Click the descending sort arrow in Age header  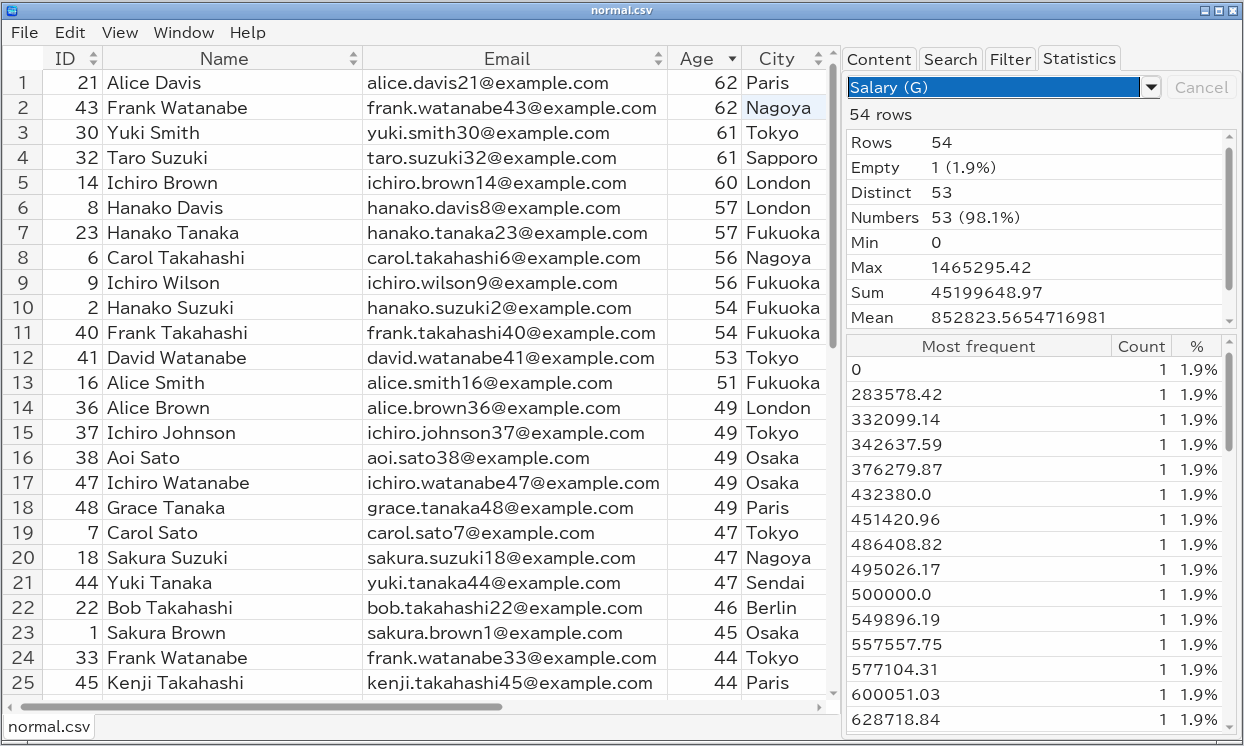tap(733, 60)
